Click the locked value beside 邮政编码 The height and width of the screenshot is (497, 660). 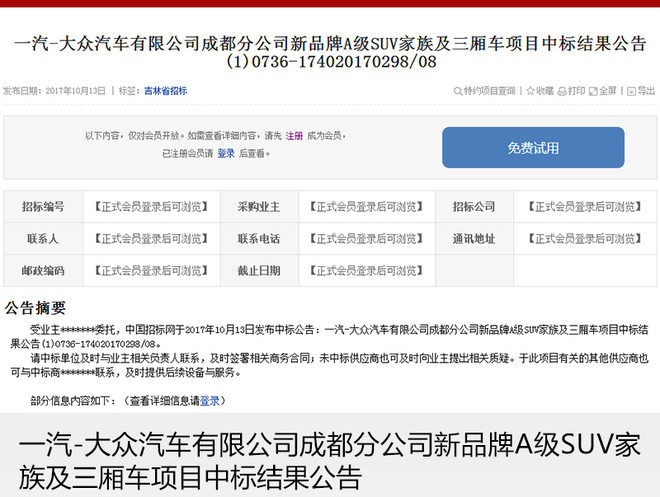151,271
